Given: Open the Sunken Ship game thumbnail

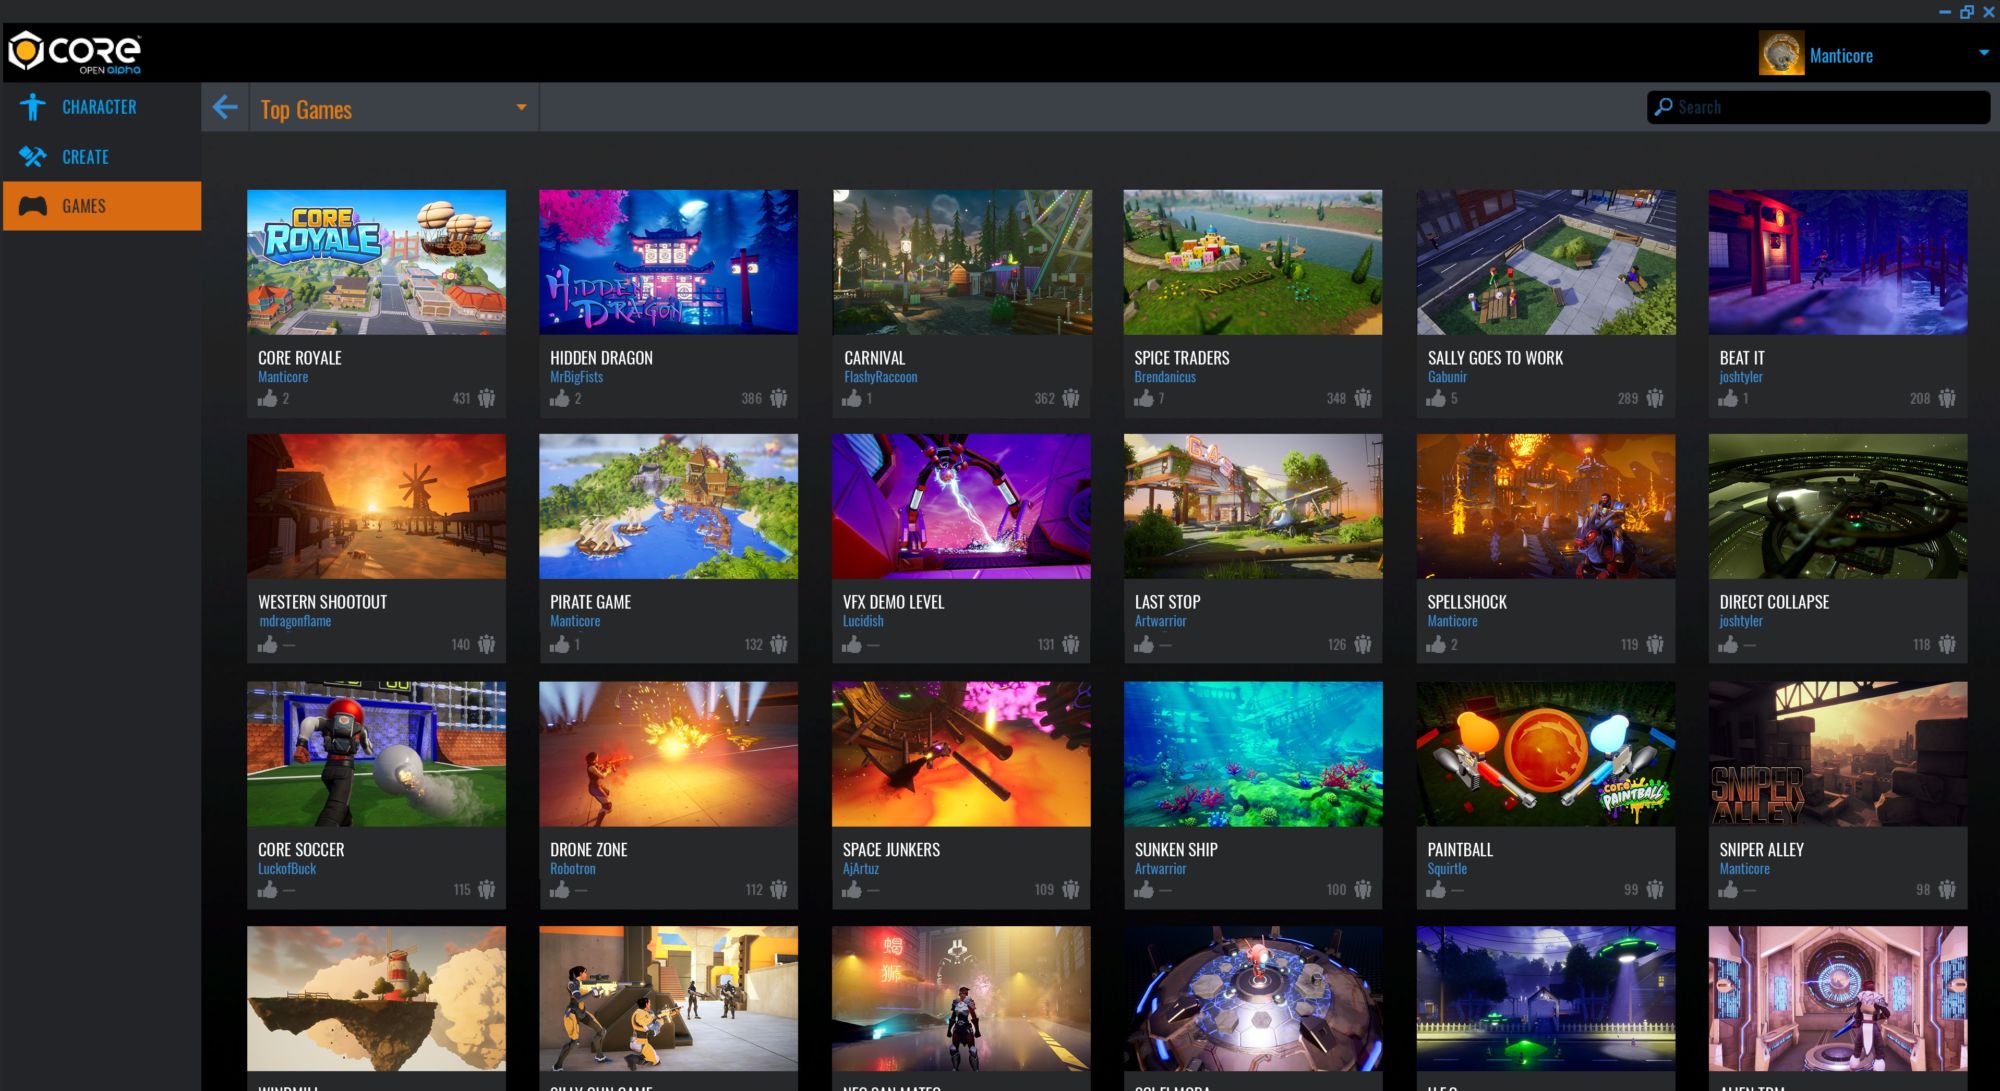Looking at the screenshot, I should click(1253, 754).
